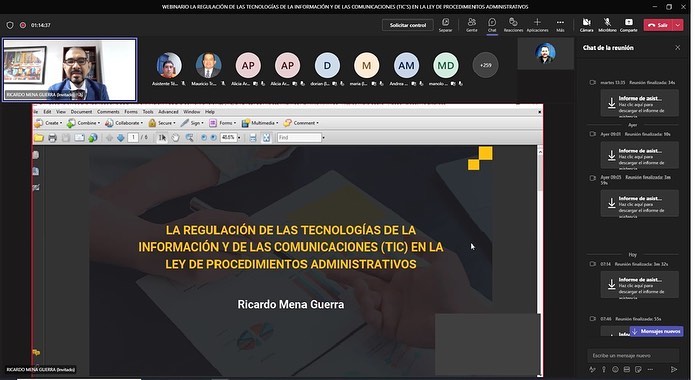This screenshot has width=695, height=380.
Task: Click the Mensajes nuevos button
Action: point(656,331)
